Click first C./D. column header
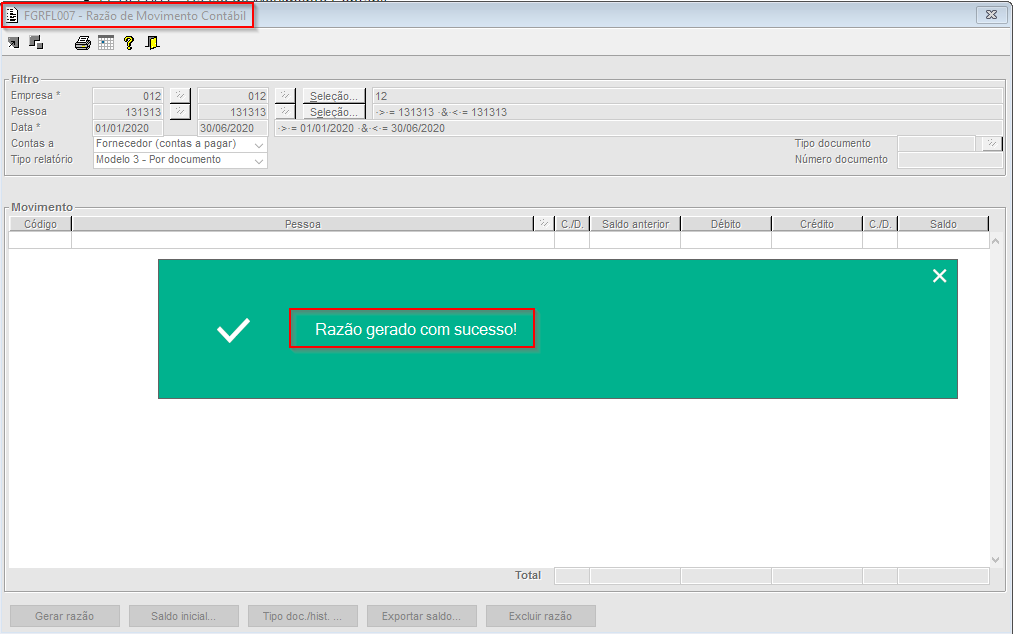Screen dimensions: 1015x634 [x=572, y=224]
